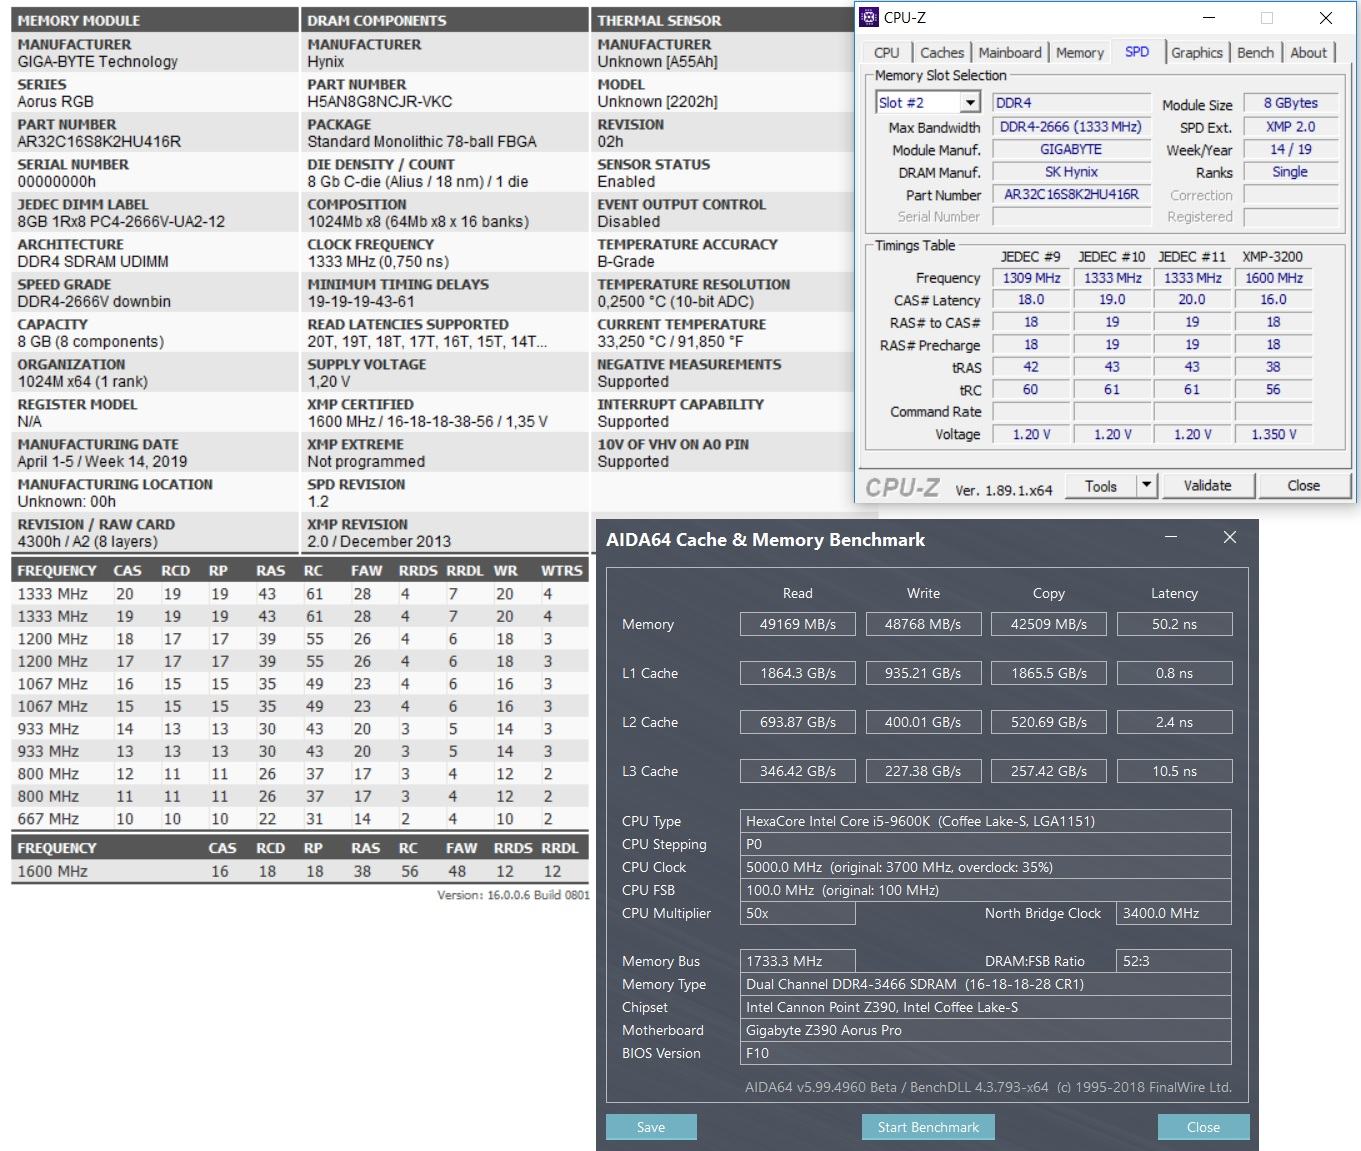Click the Memory Read value 49169 MB/s

click(x=798, y=624)
